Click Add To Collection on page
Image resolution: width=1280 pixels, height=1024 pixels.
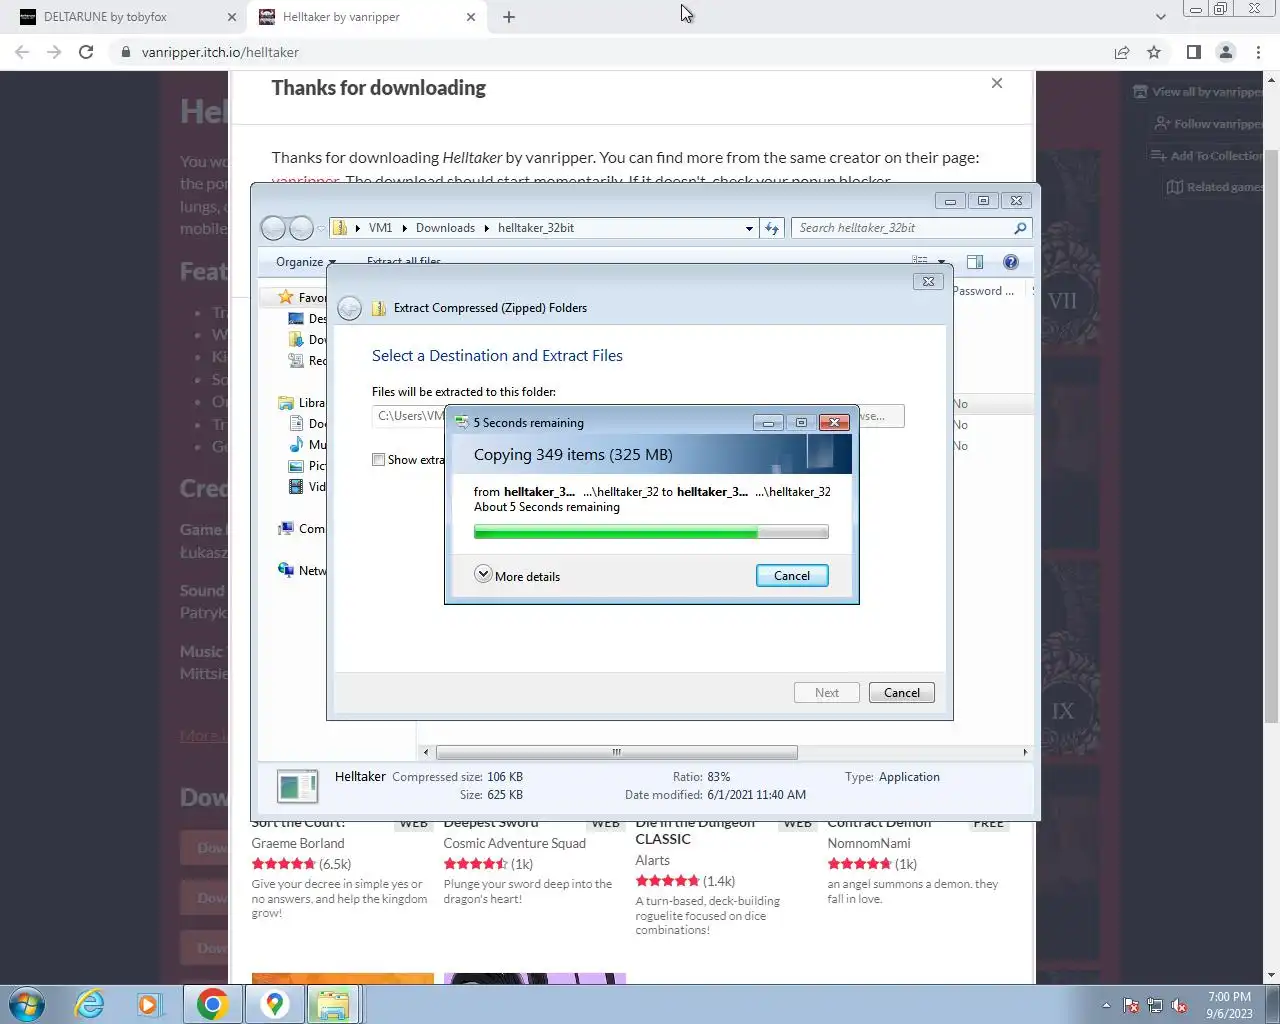point(1205,156)
